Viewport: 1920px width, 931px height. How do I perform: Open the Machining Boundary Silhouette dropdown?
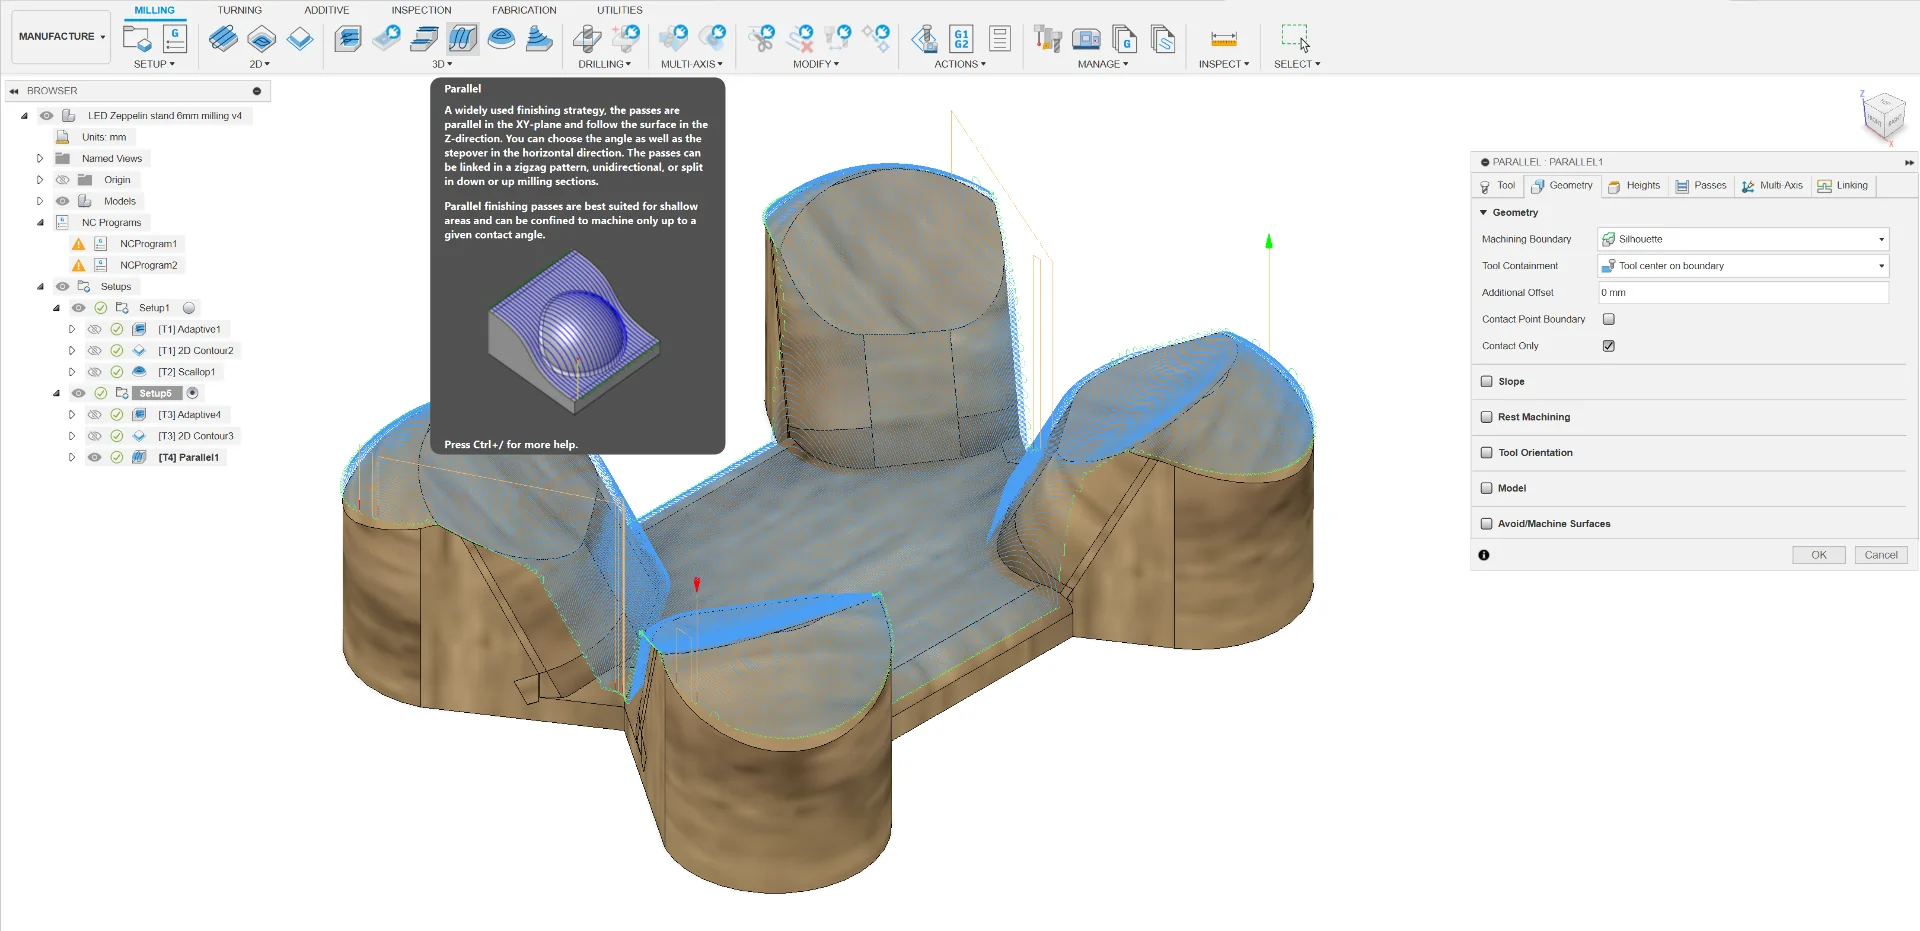coord(1743,239)
